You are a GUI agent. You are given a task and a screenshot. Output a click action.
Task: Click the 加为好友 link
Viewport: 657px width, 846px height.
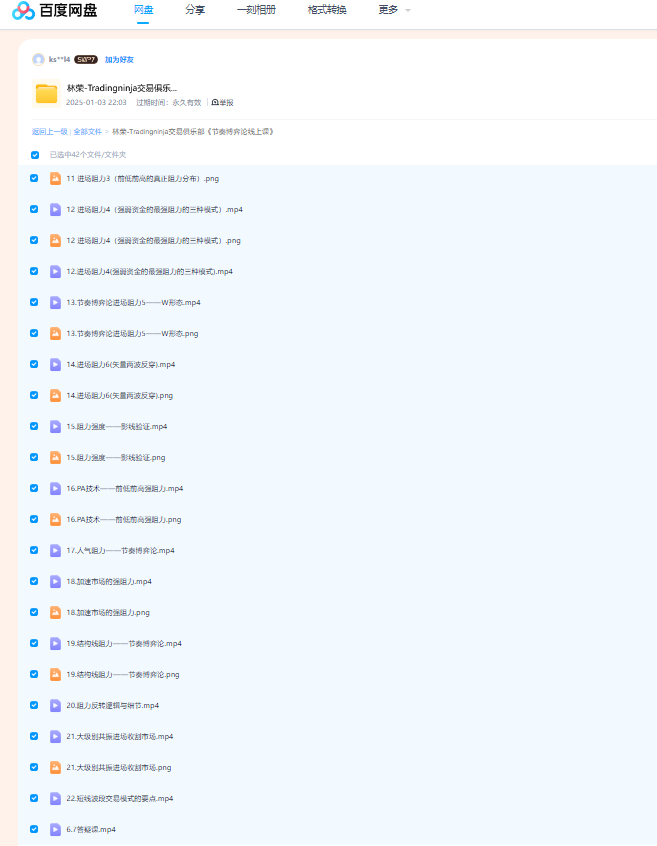point(119,59)
